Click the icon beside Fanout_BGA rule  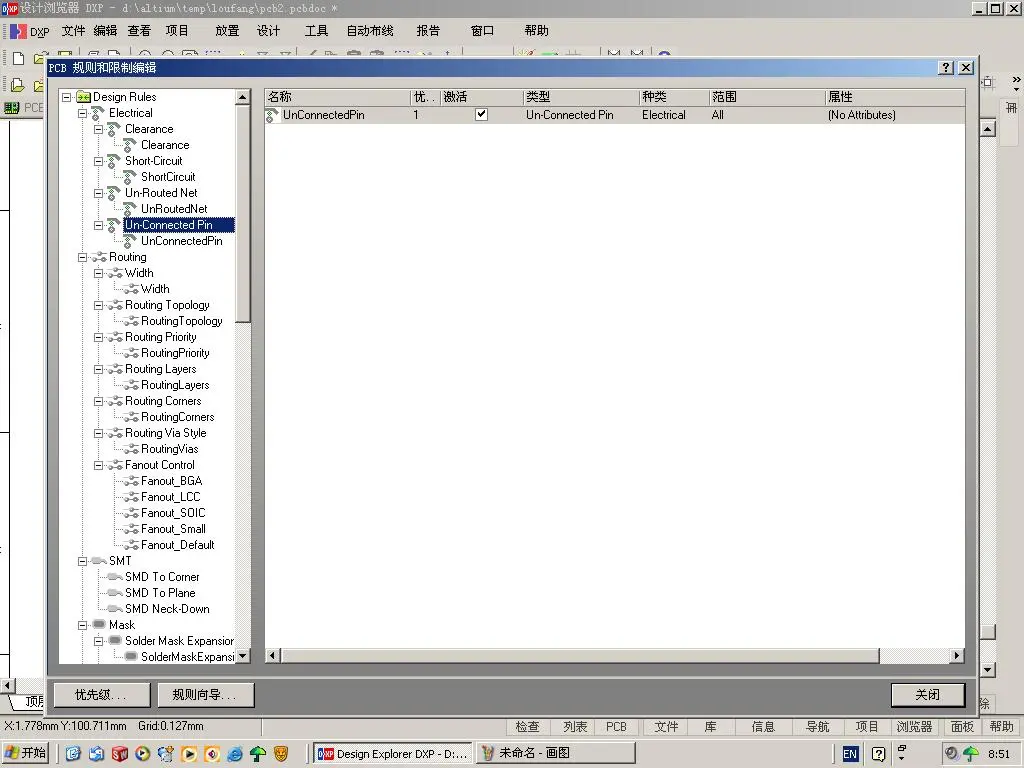pos(131,481)
